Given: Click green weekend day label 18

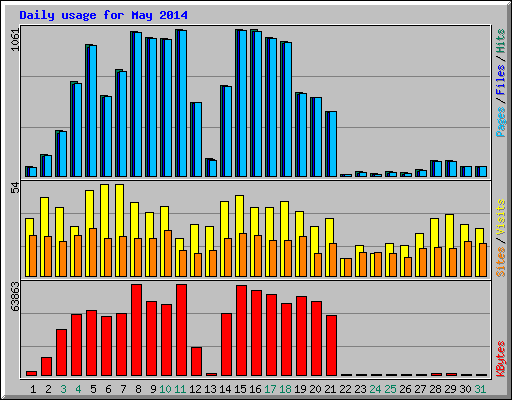Looking at the screenshot, I should (285, 389).
